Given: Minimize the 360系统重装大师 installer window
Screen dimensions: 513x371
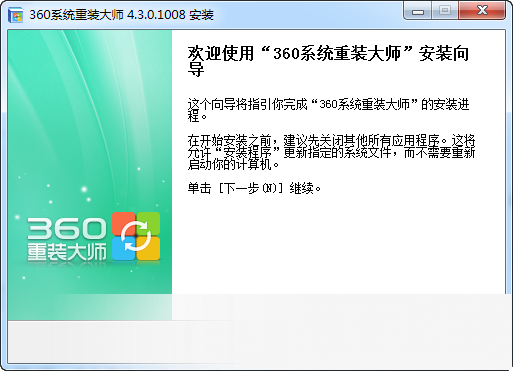Looking at the screenshot, I should coord(417,11).
